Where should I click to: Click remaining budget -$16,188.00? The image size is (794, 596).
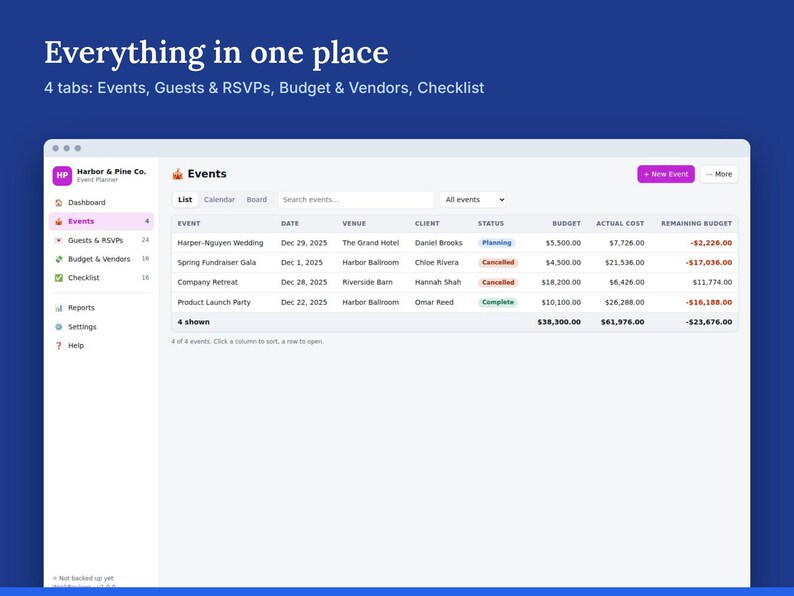pyautogui.click(x=709, y=302)
